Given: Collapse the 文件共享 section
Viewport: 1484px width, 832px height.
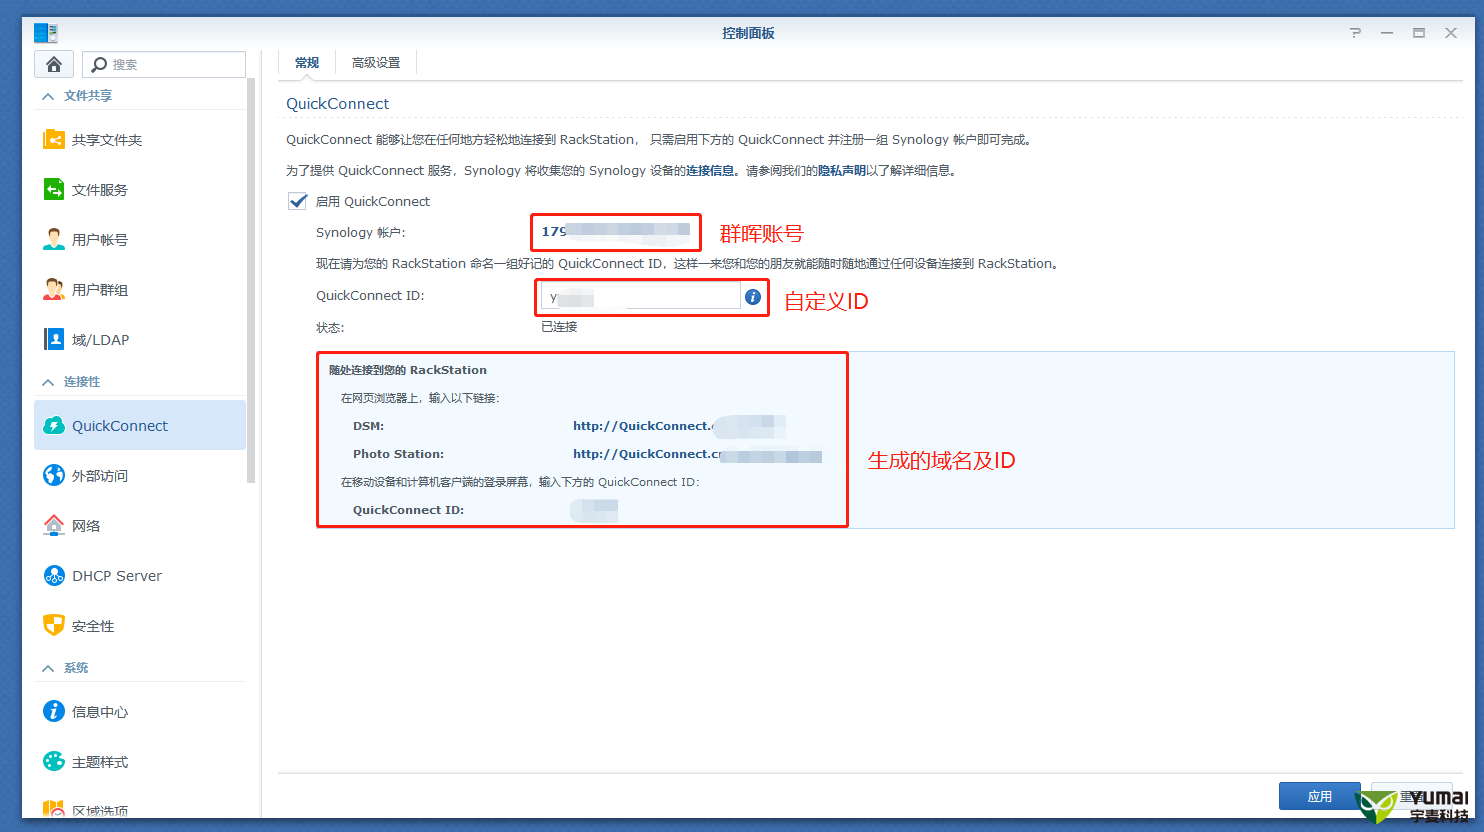Looking at the screenshot, I should pyautogui.click(x=48, y=96).
